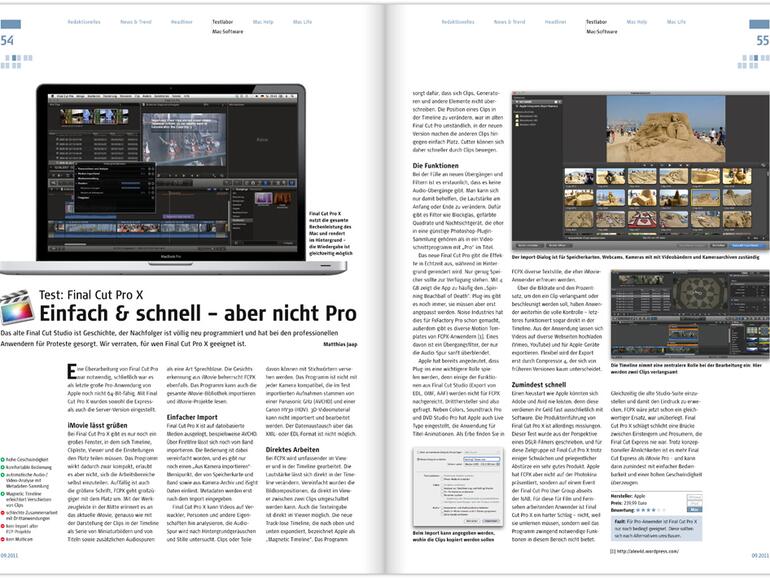Image resolution: width=770 pixels, height=578 pixels.
Task: Click the 'Zumindest schnell' subheading
Action: 539,385
